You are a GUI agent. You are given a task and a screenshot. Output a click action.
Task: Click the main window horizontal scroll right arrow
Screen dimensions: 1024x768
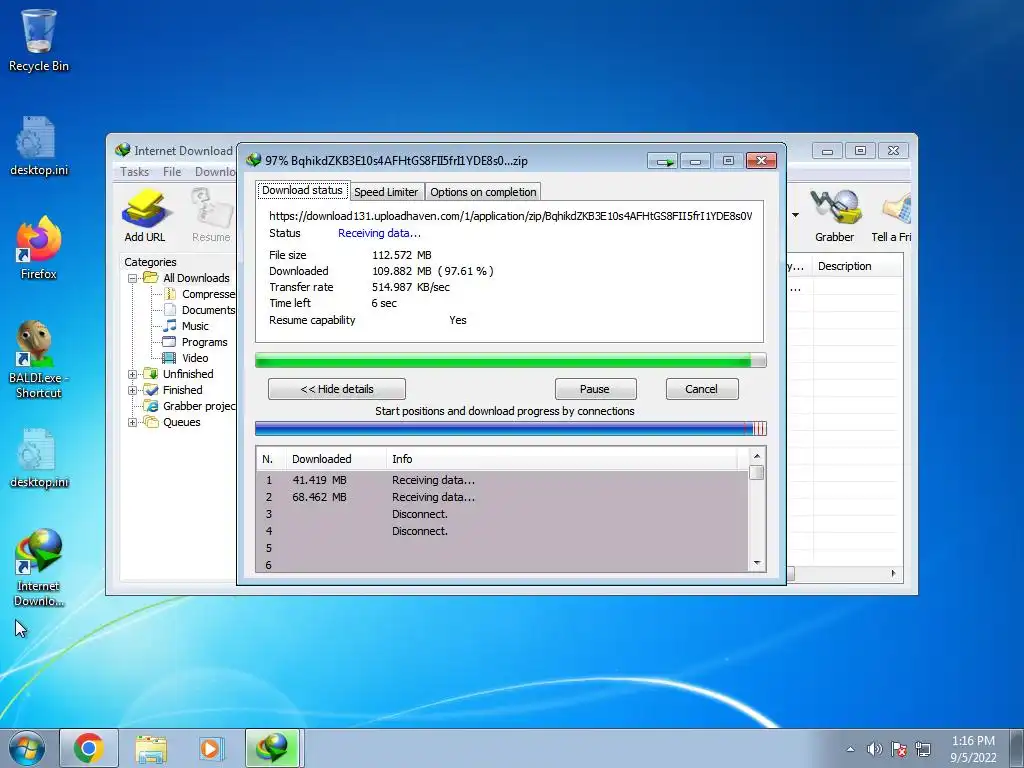click(x=893, y=573)
